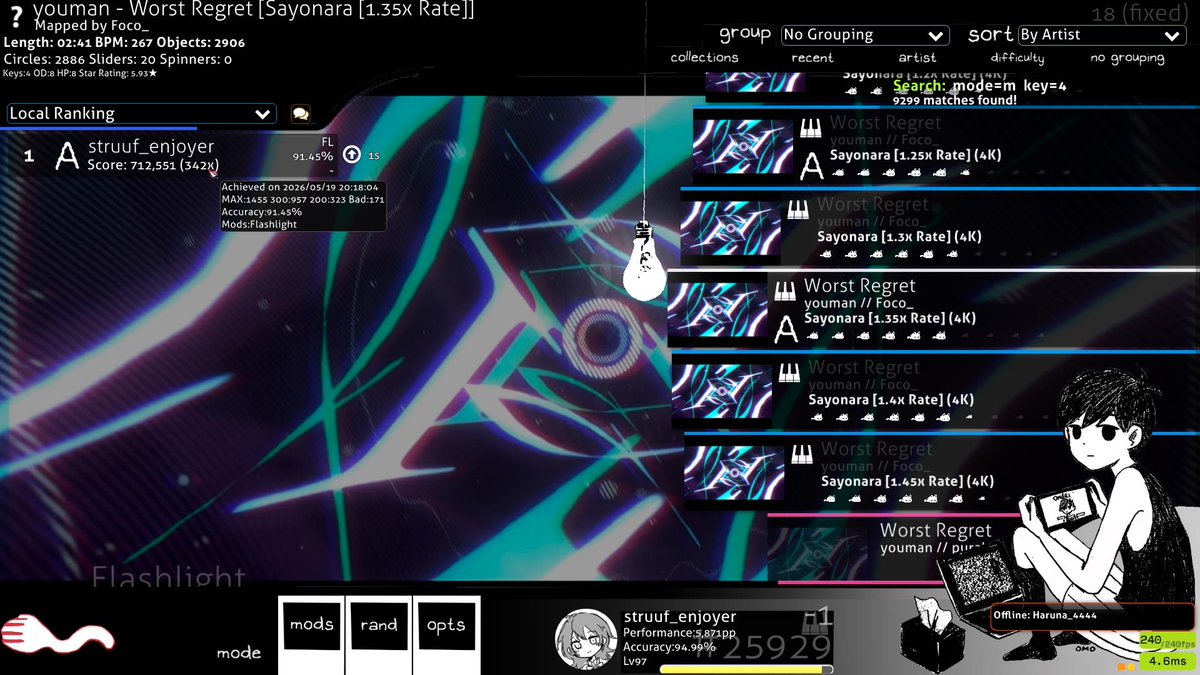1200x675 pixels.
Task: Switch to the recent tab
Action: (812, 58)
